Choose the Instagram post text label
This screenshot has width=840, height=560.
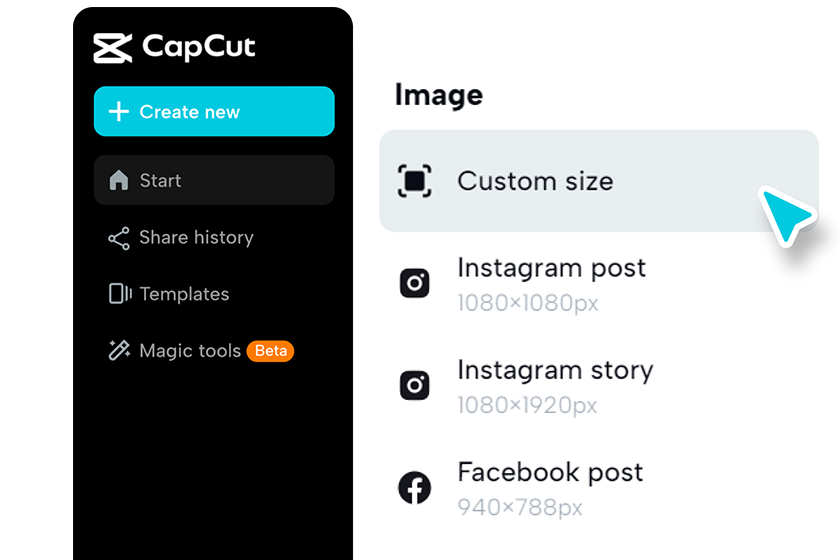[x=551, y=268]
